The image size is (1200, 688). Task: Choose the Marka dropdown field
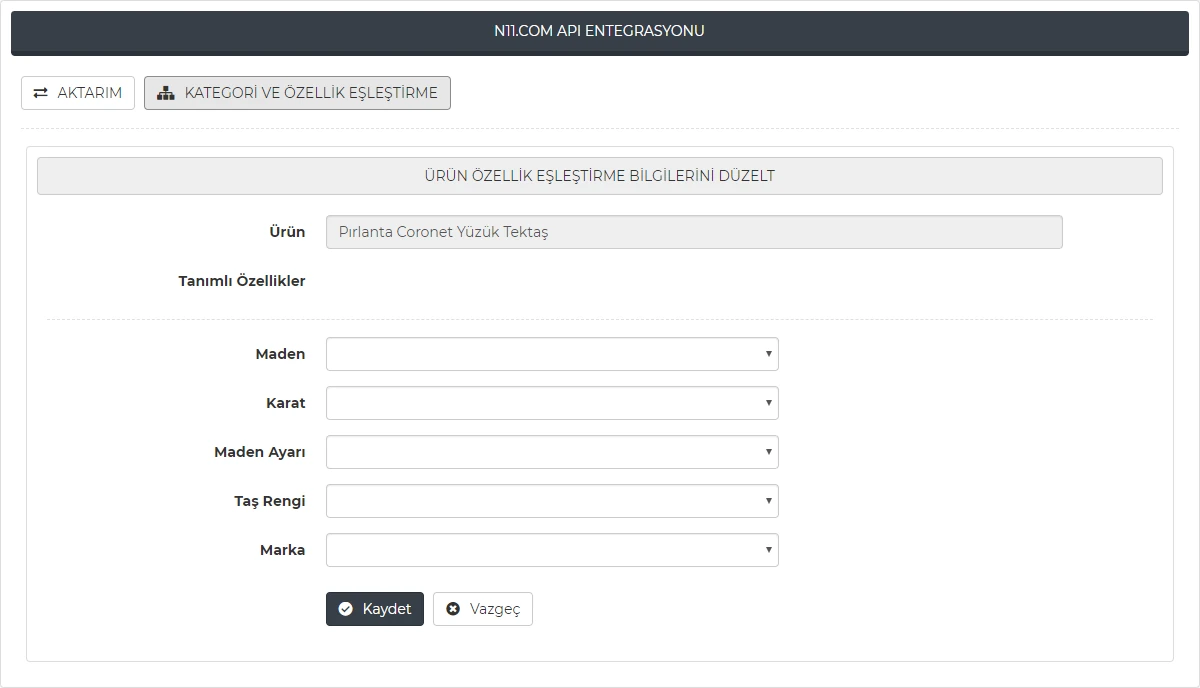(552, 550)
